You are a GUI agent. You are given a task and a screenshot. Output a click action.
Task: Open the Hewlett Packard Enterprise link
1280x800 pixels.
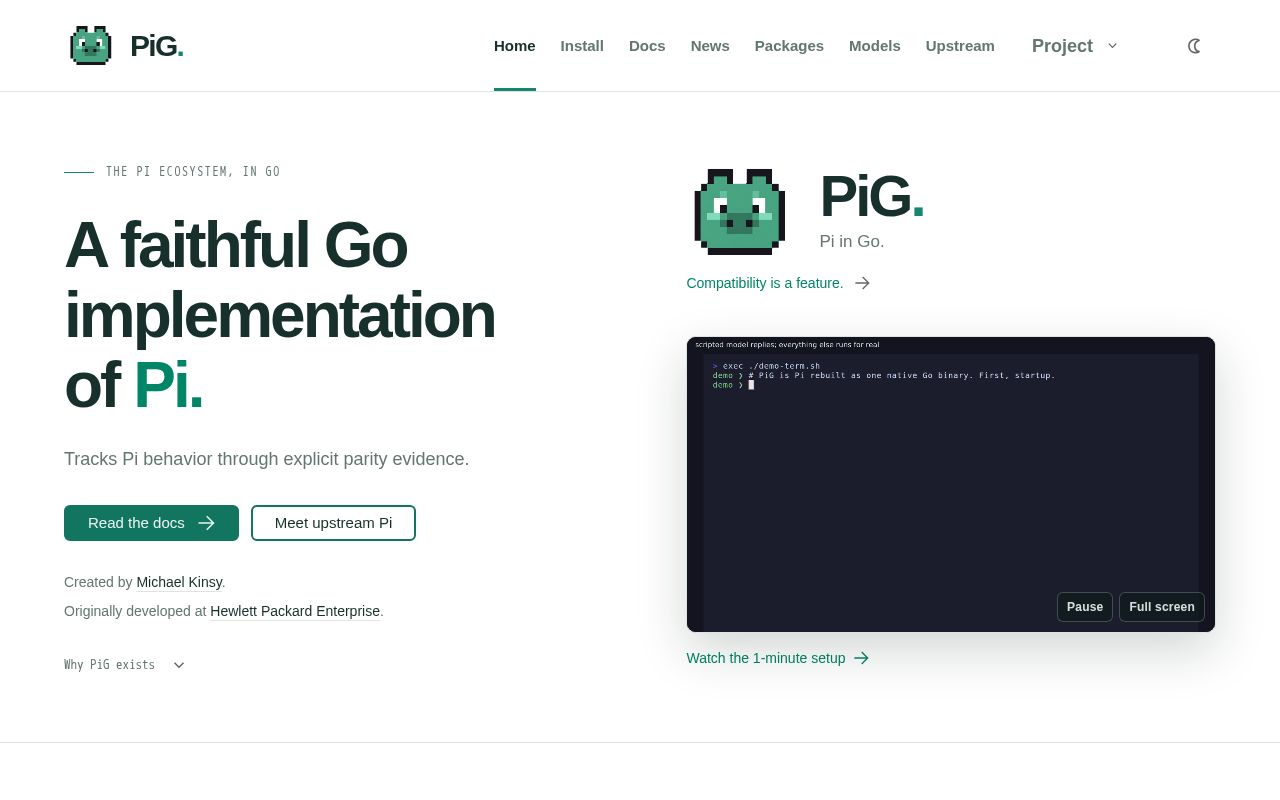(x=295, y=611)
